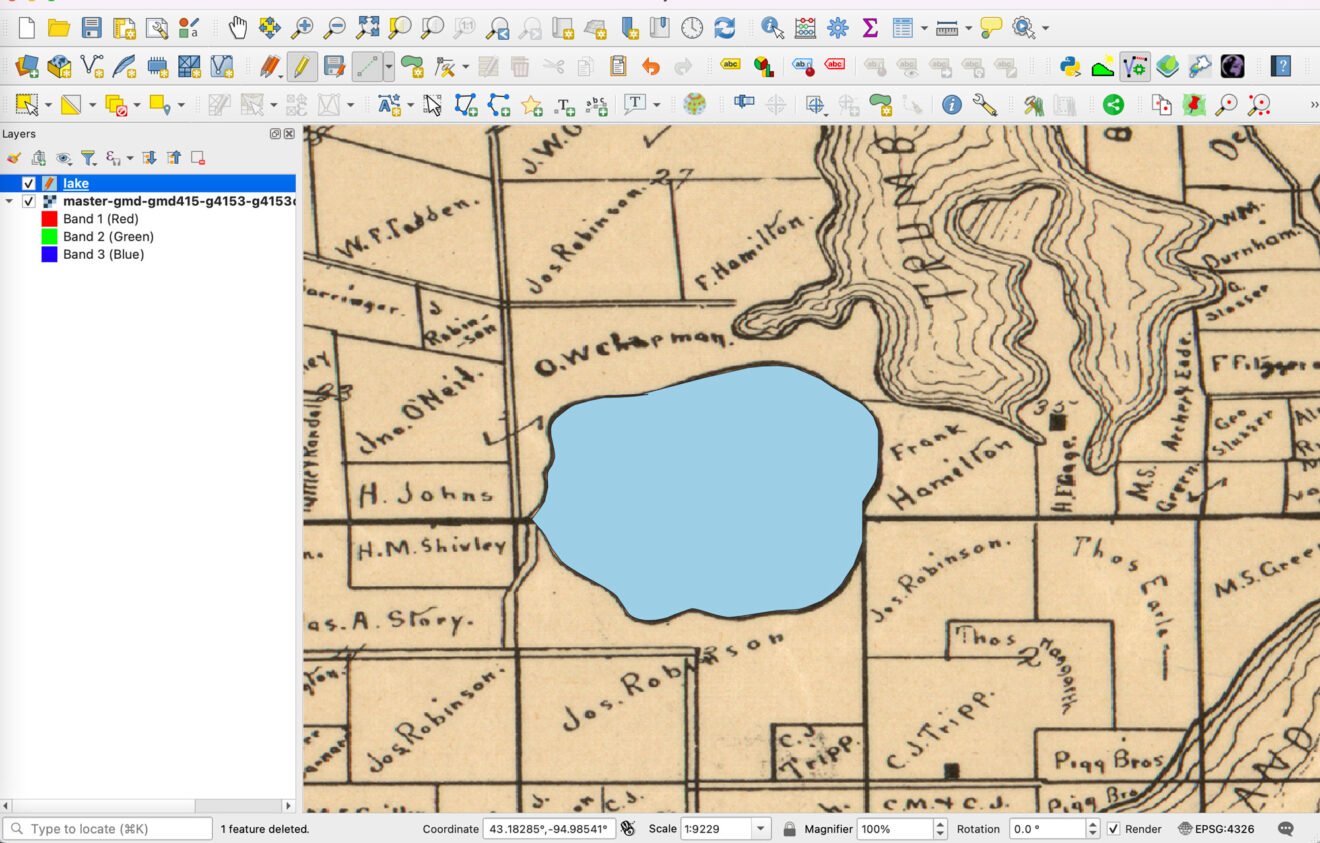Click the Band 1 Red color swatch
The height and width of the screenshot is (843, 1320).
click(50, 218)
